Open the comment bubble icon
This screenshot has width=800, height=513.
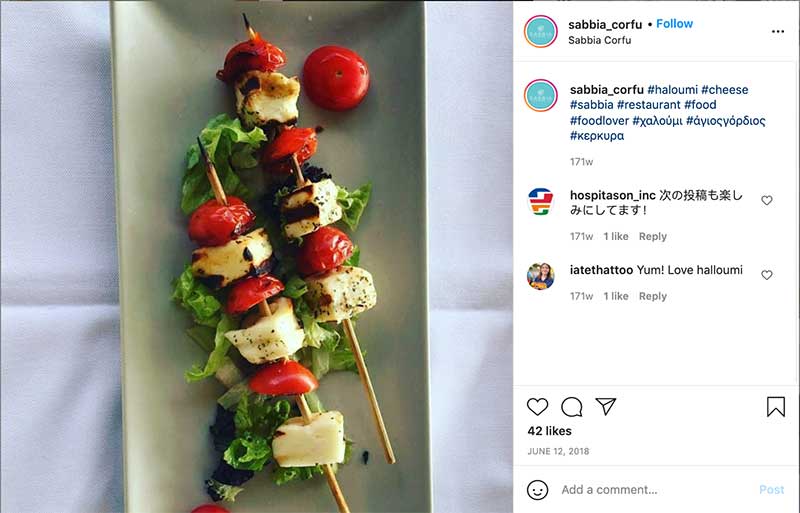[x=572, y=406]
